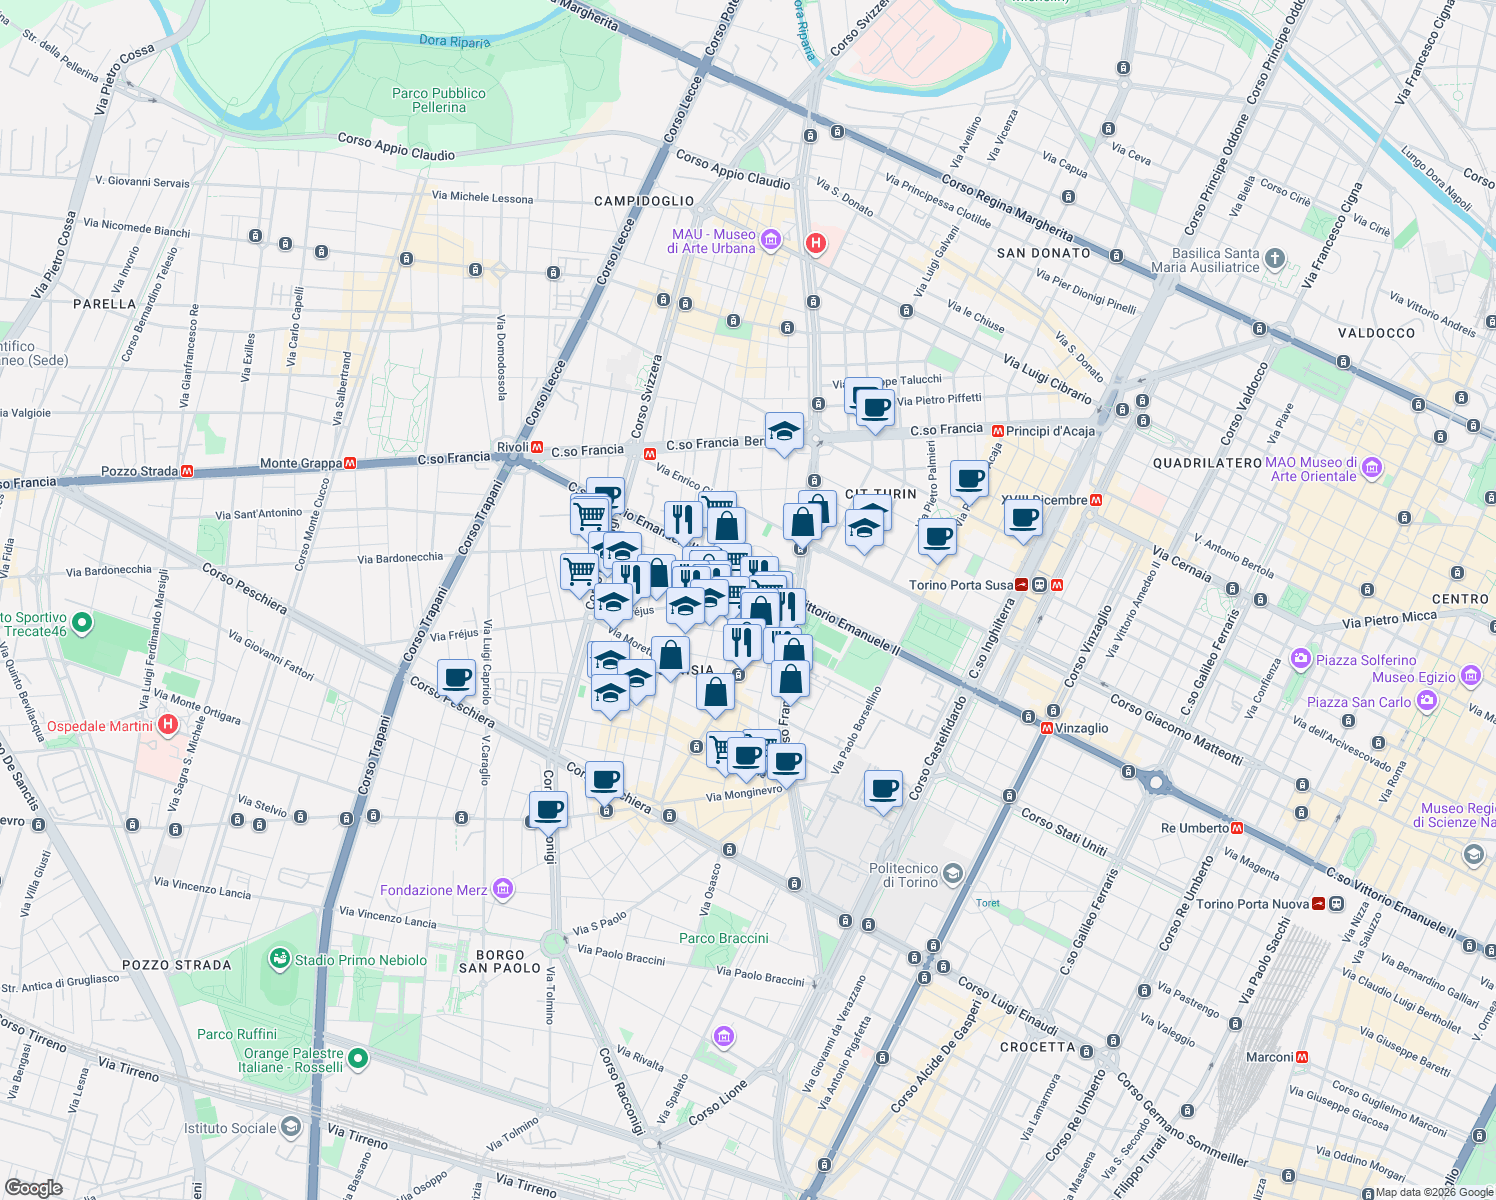Click the CENTRO district label
This screenshot has width=1496, height=1200.
click(x=1461, y=599)
